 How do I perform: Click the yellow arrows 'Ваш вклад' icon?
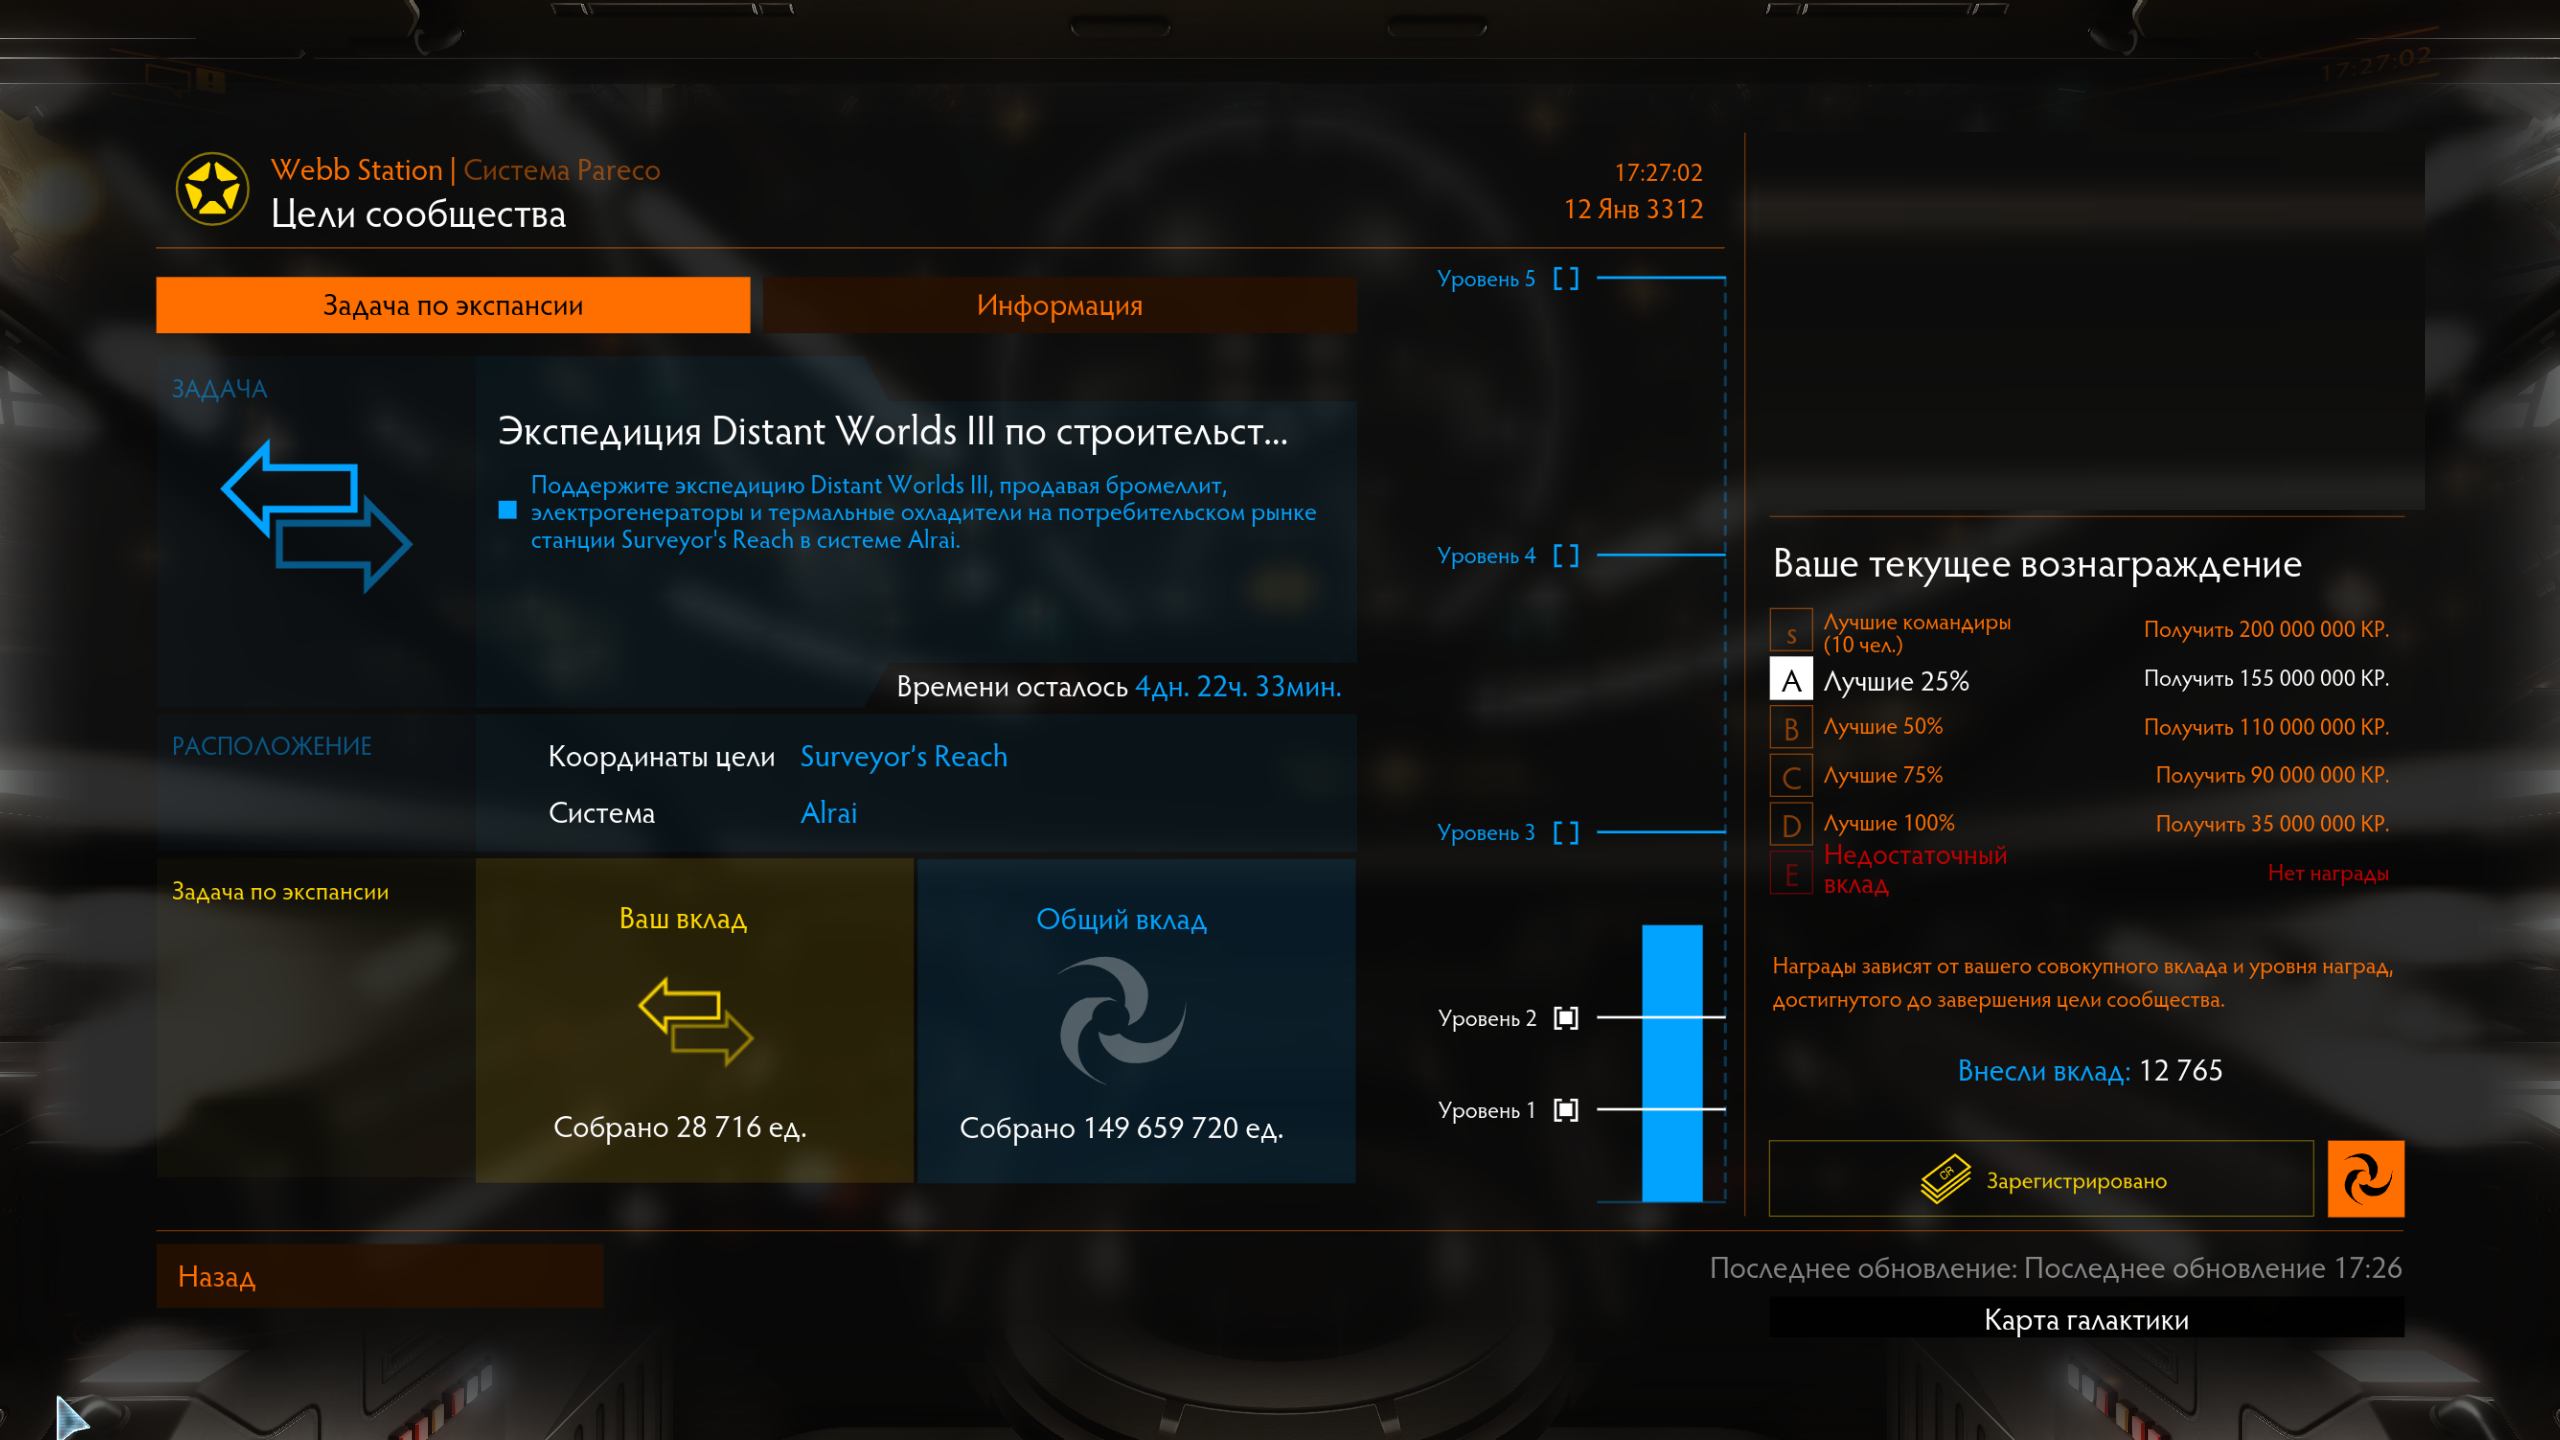click(x=695, y=1021)
